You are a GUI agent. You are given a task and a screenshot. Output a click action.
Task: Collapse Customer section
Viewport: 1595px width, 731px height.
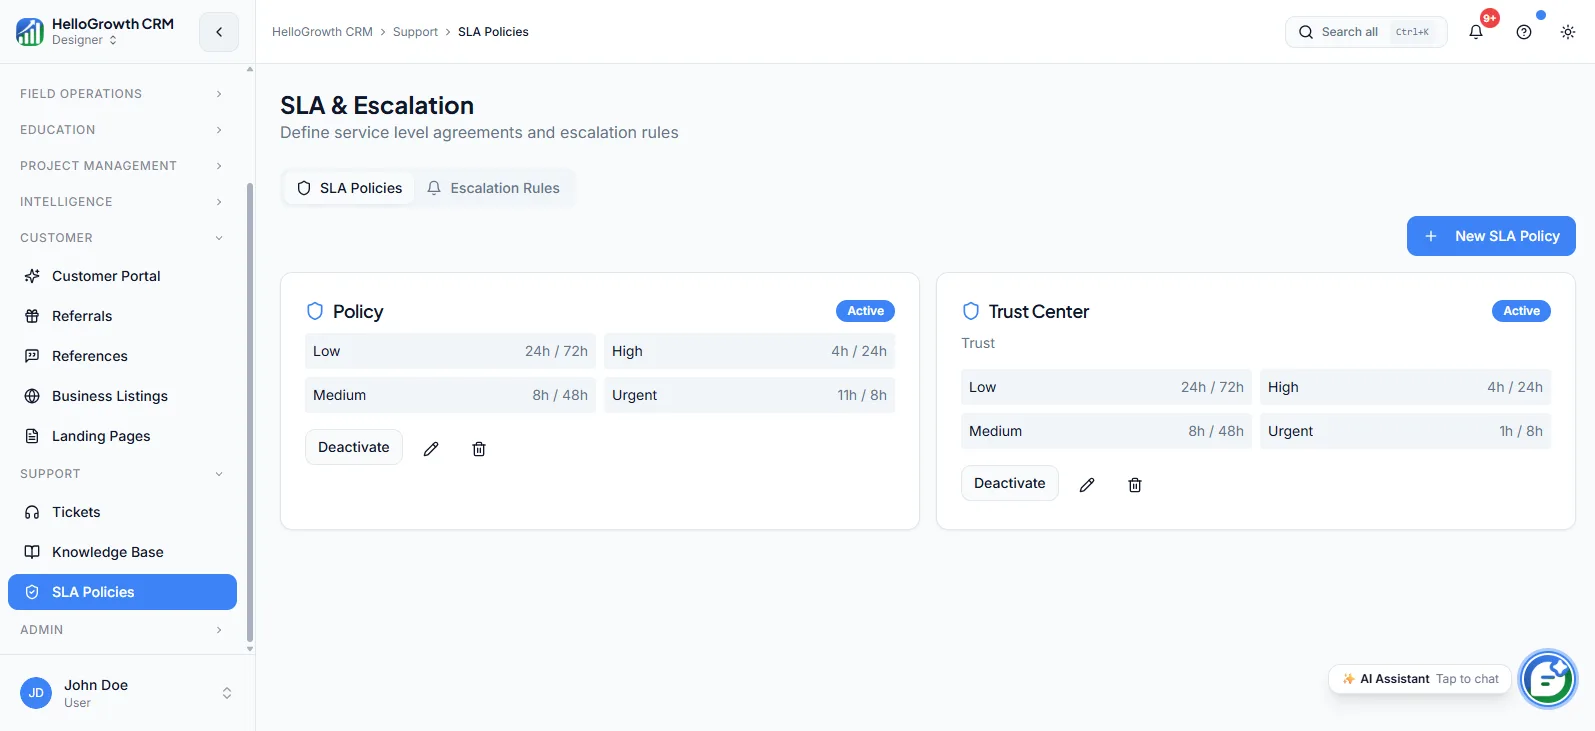pyautogui.click(x=122, y=238)
